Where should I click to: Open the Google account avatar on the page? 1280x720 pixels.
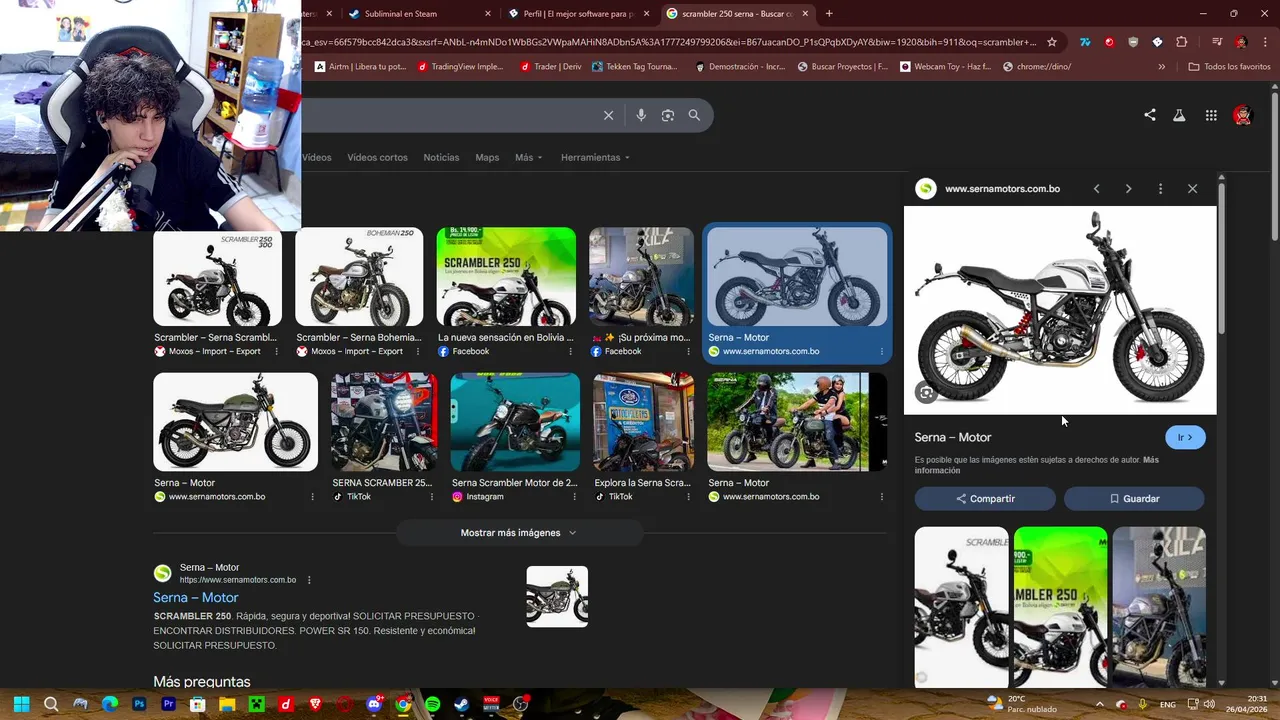1242,115
